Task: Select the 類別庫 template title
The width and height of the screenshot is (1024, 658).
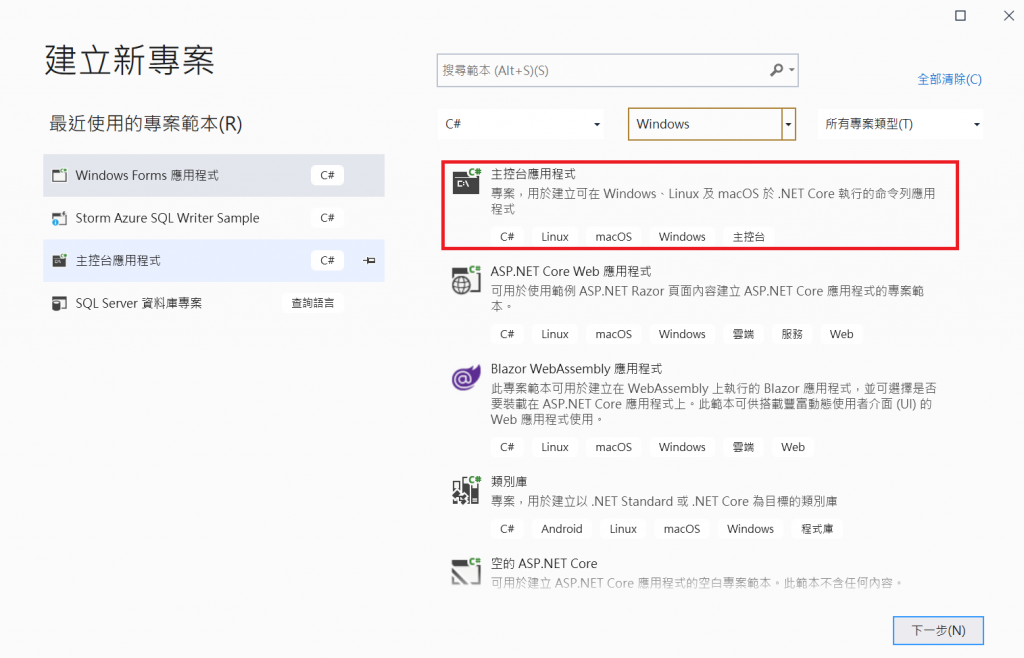Action: pos(509,482)
